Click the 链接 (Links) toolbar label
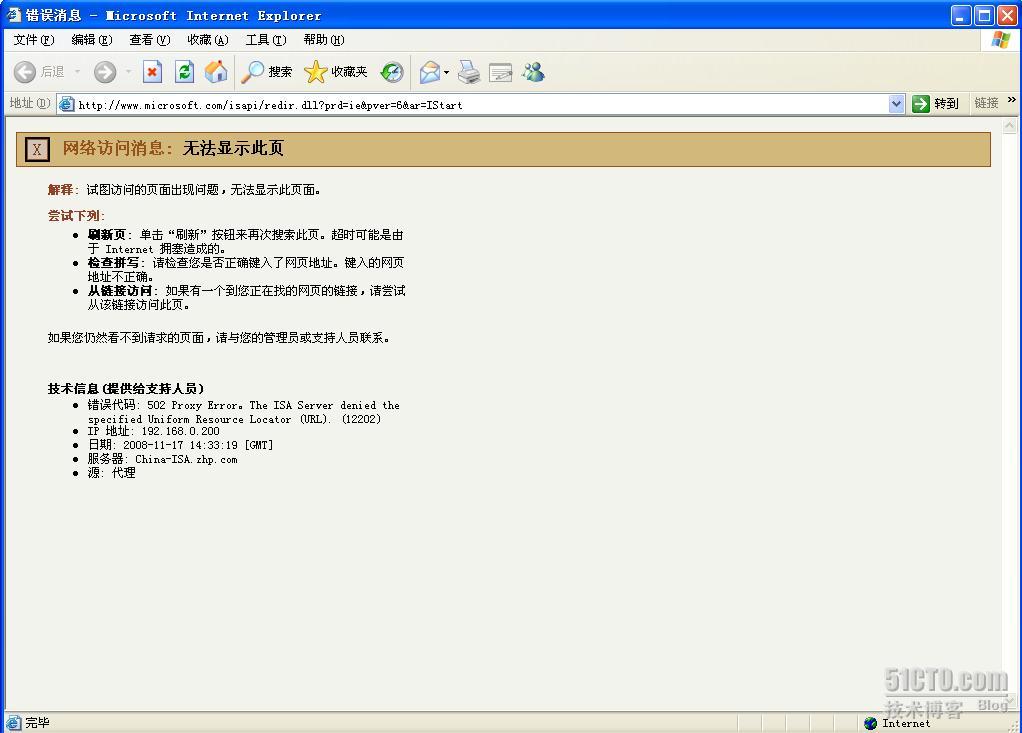Image resolution: width=1022 pixels, height=733 pixels. pyautogui.click(x=986, y=103)
